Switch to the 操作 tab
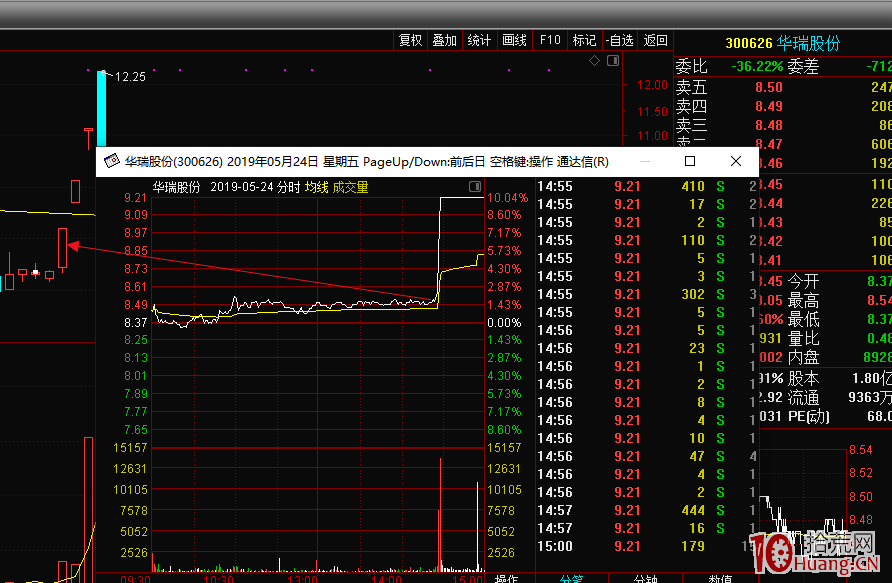 pos(506,578)
